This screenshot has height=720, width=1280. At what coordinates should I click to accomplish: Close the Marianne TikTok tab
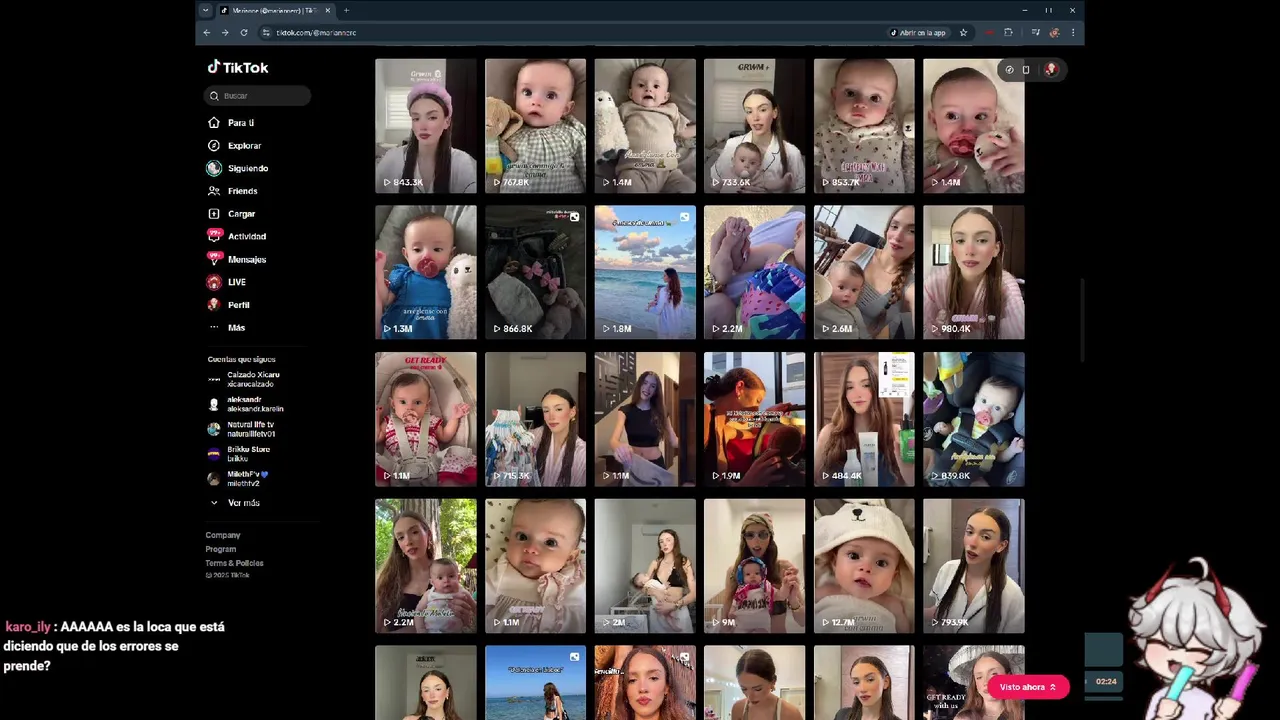tap(327, 11)
